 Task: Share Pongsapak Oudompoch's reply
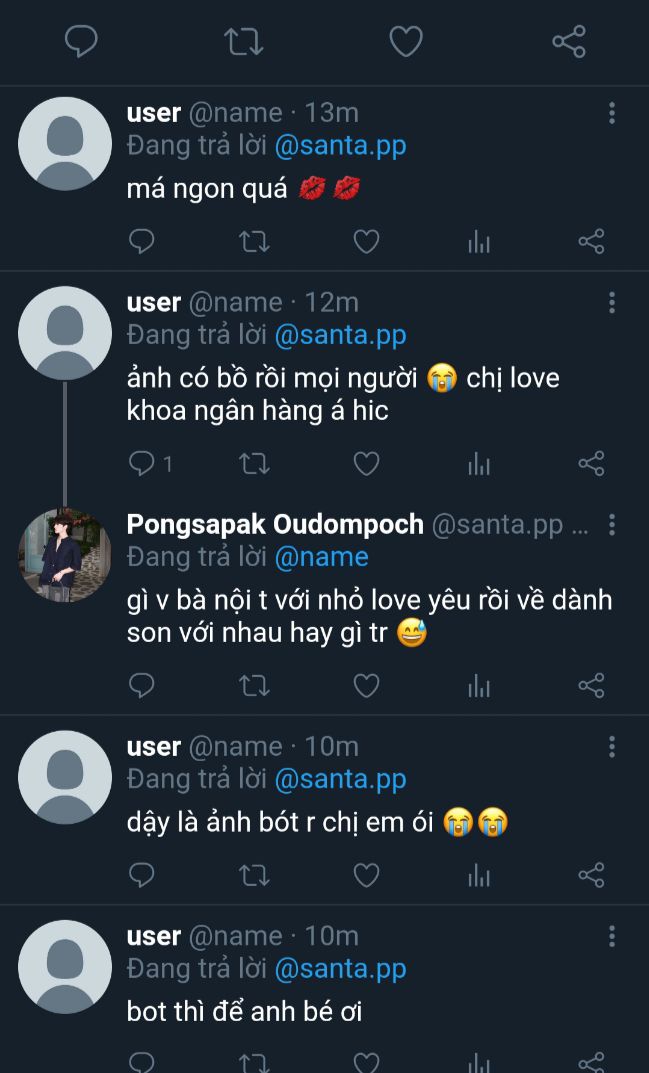click(x=591, y=685)
